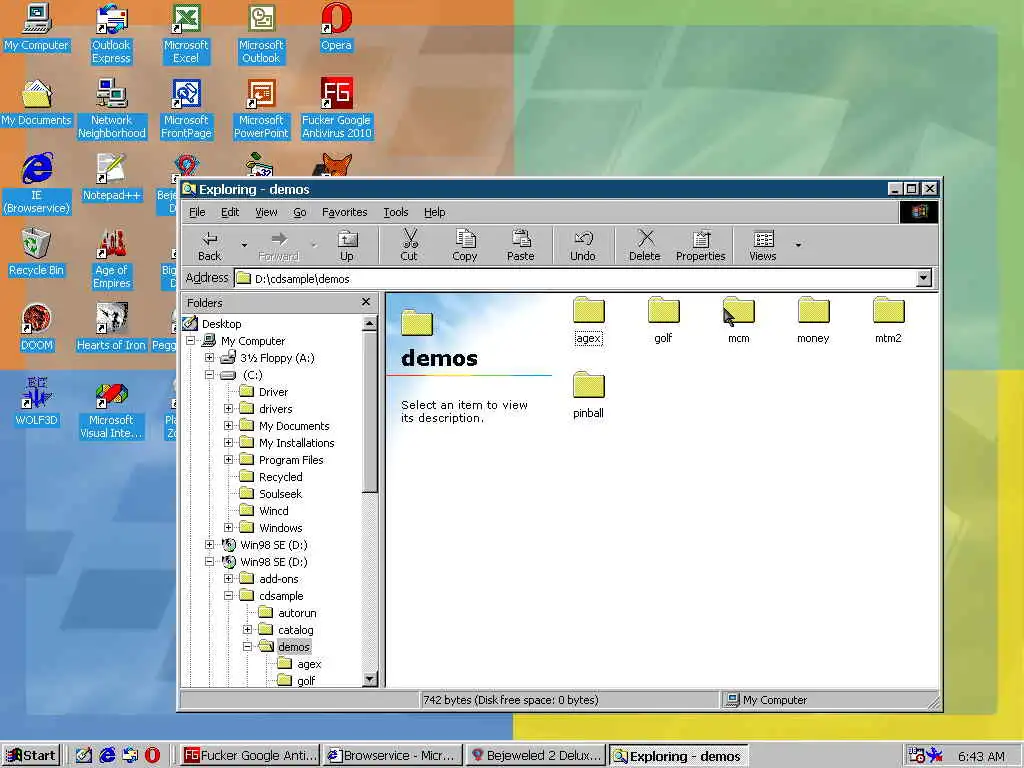Collapse the (C:) drive node
1024x768 pixels.
point(210,375)
